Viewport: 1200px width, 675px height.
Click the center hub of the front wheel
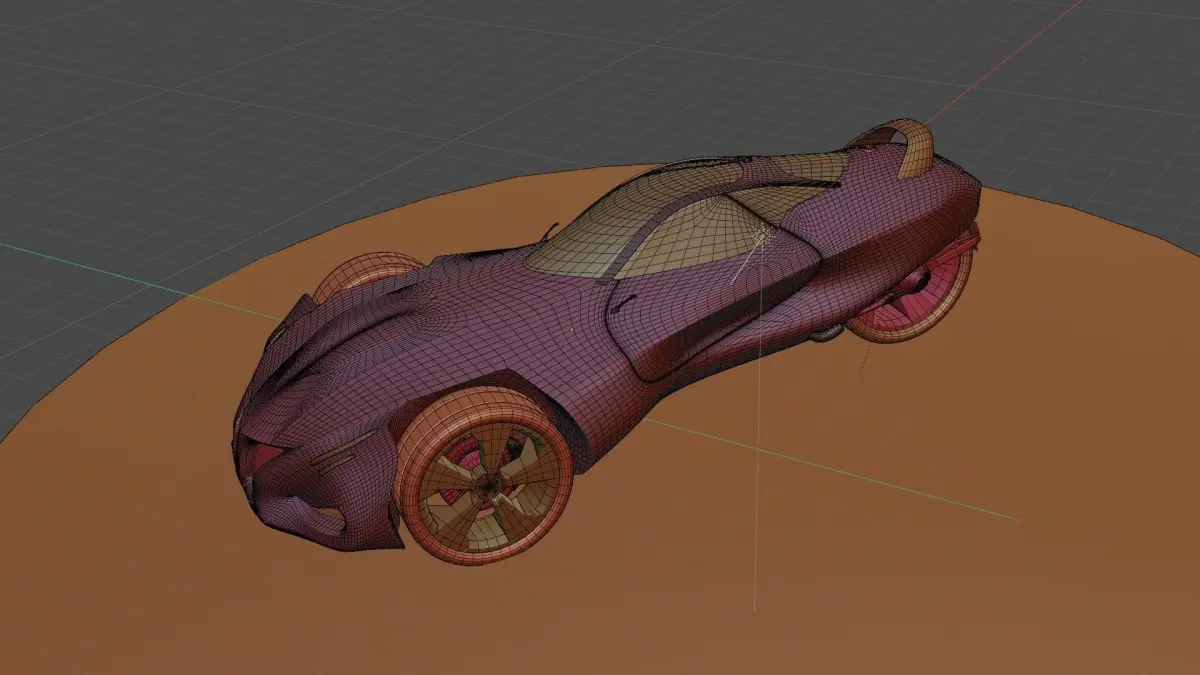tap(489, 485)
